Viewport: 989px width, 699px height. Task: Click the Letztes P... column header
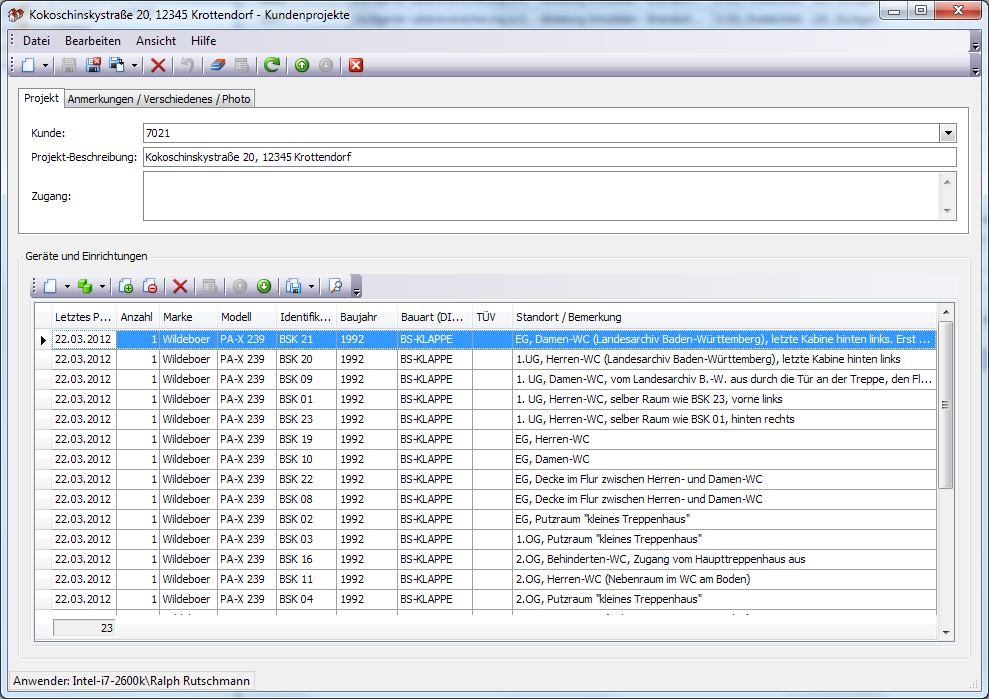tap(84, 317)
